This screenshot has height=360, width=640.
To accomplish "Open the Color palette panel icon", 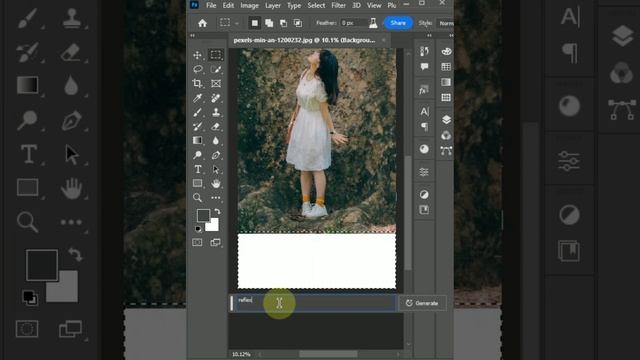I will [446, 51].
